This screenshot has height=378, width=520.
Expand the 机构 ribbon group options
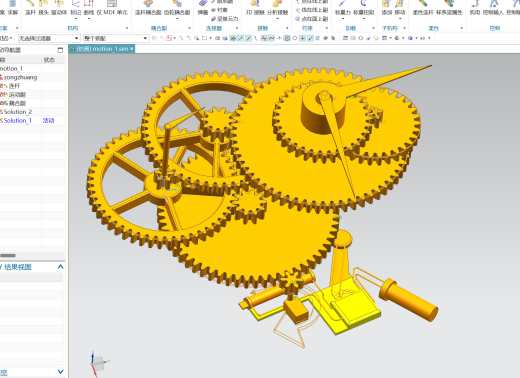point(127,28)
